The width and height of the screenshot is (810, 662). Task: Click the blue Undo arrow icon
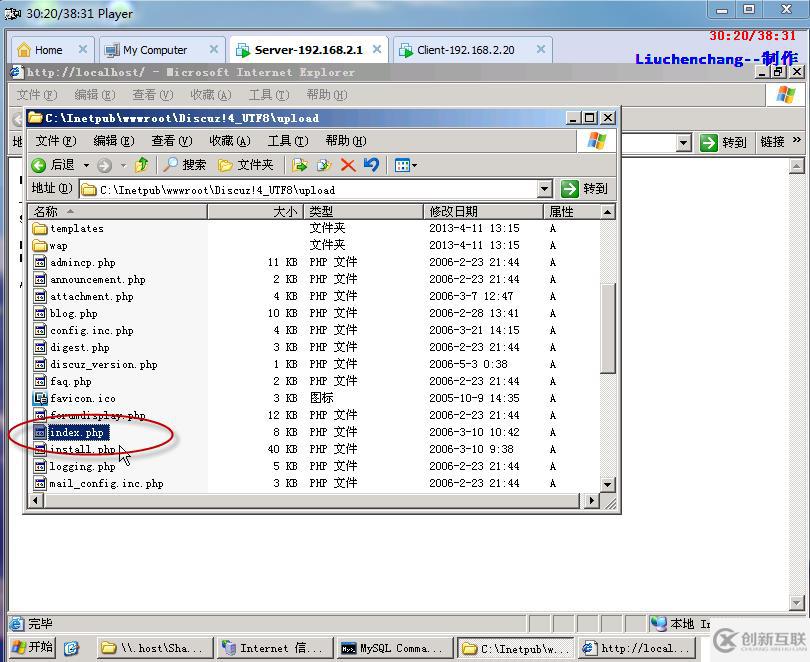pos(371,165)
